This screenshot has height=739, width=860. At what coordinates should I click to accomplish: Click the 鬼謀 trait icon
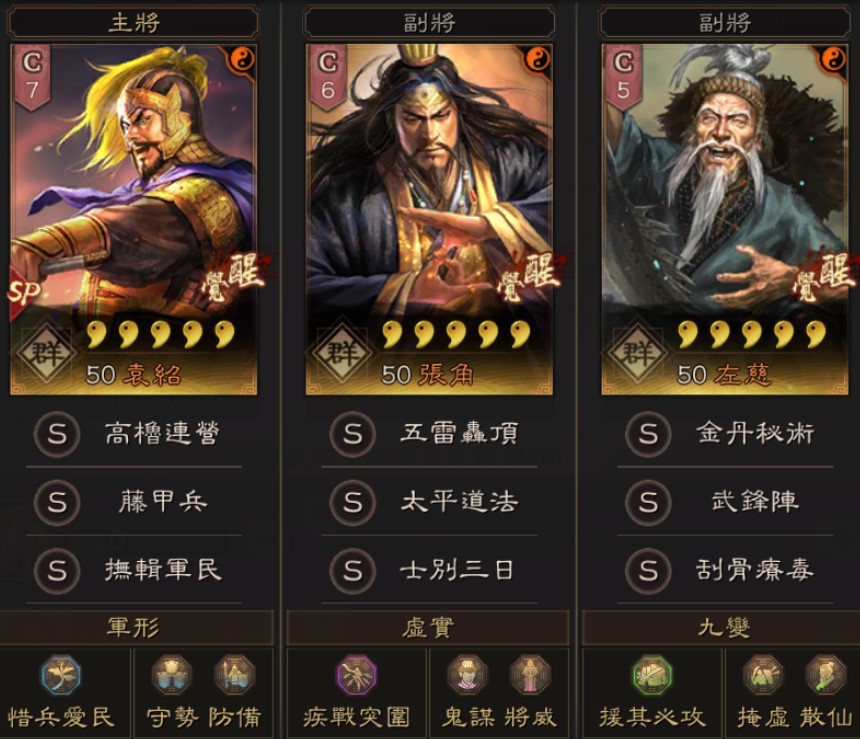467,675
